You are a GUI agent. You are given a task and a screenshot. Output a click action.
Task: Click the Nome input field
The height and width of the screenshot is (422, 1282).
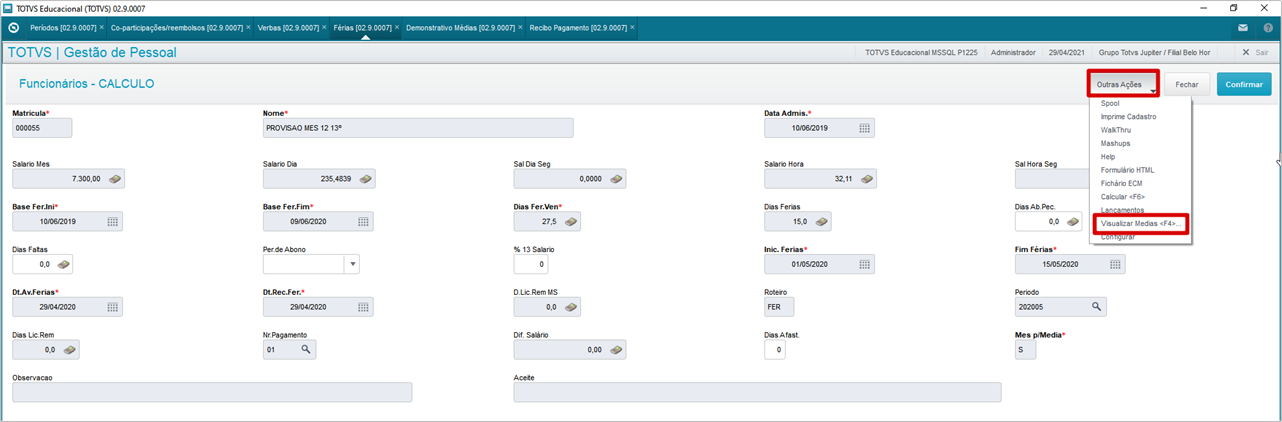[418, 128]
